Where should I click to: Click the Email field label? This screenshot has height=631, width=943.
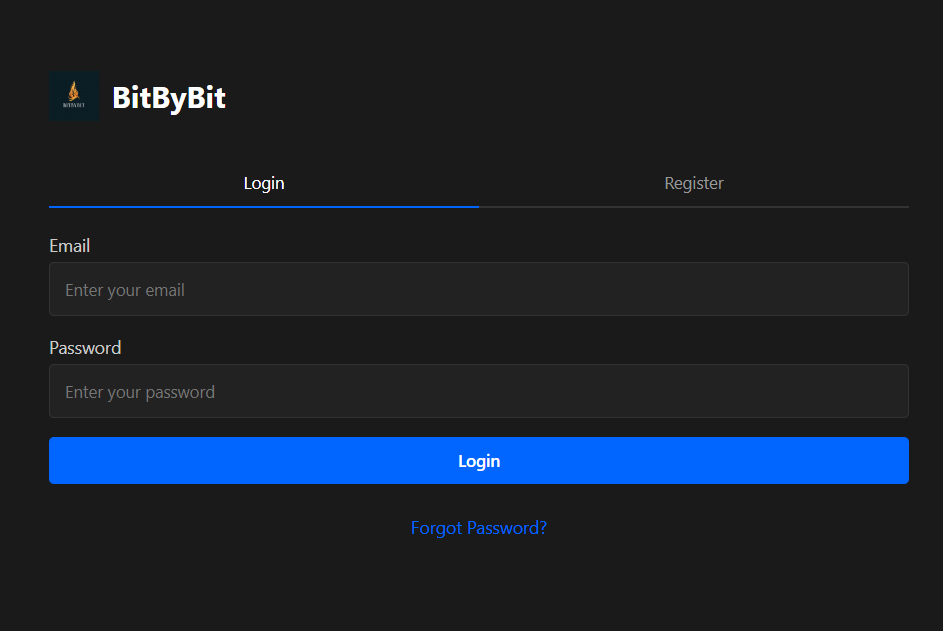tap(70, 246)
